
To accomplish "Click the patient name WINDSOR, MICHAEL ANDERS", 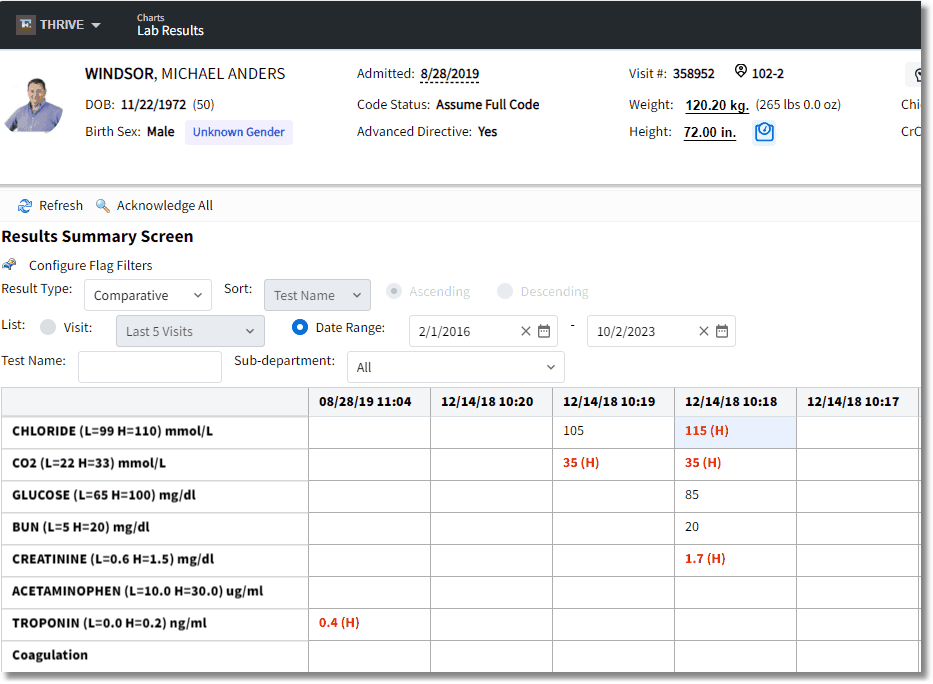I will point(185,74).
